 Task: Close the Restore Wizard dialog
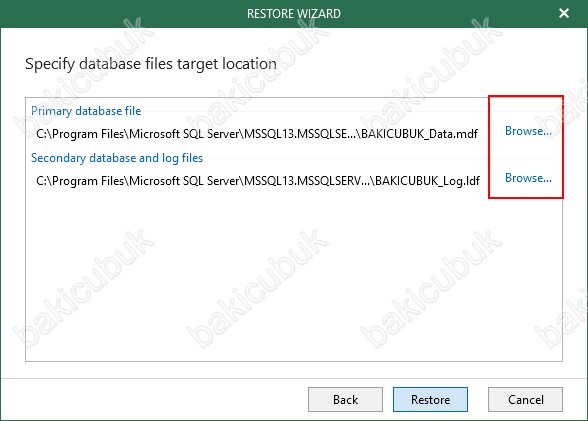pyautogui.click(x=564, y=13)
